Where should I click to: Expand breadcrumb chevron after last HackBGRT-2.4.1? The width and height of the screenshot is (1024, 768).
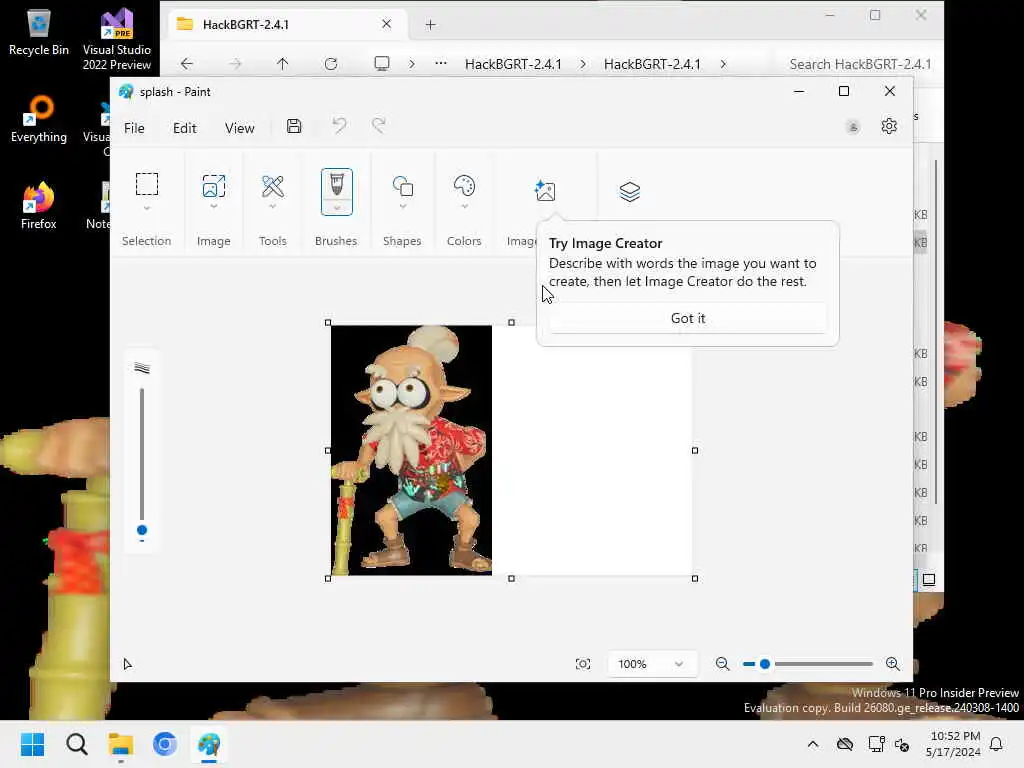click(723, 64)
